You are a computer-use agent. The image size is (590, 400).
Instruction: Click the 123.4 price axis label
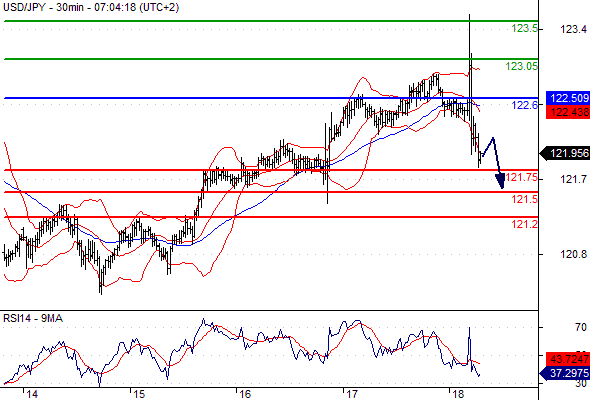pos(573,29)
